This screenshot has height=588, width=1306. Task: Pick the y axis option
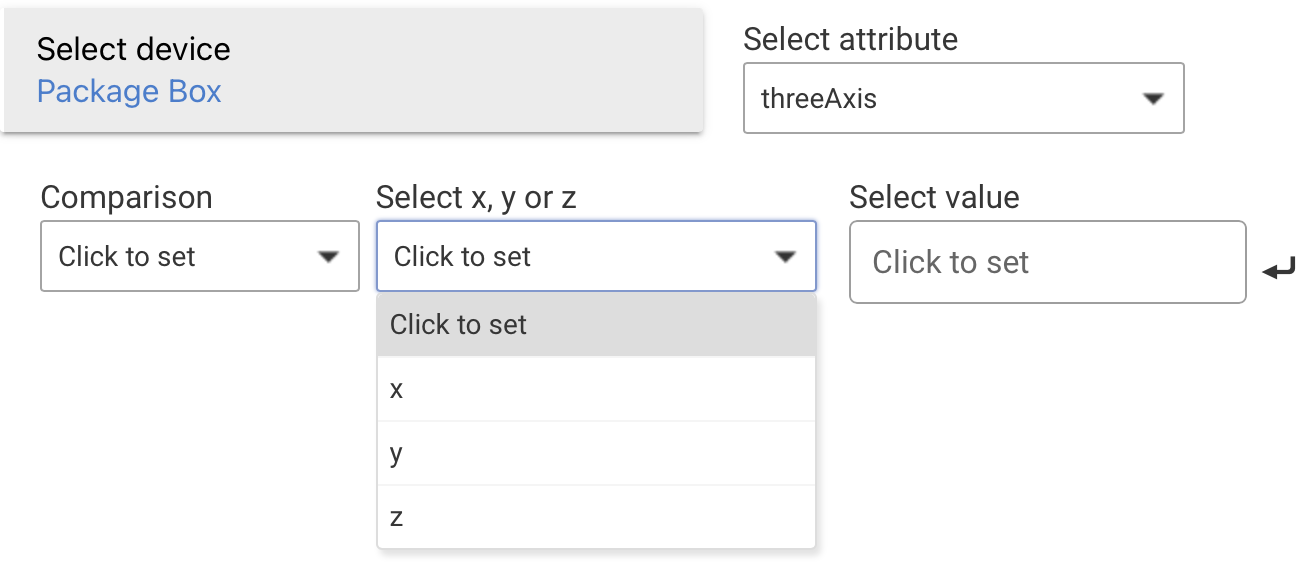(596, 453)
